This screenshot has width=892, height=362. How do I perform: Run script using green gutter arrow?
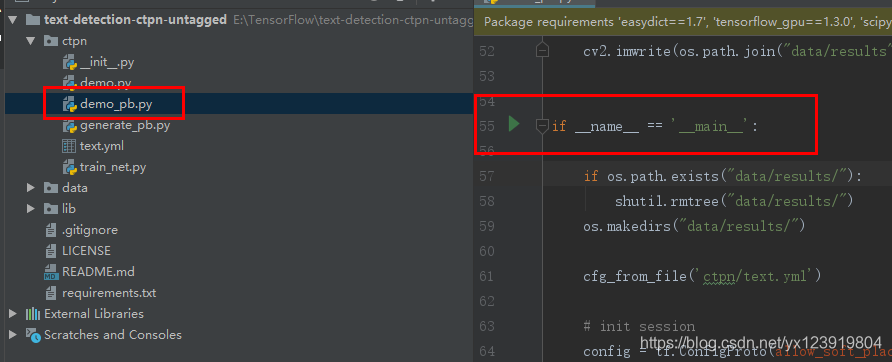[x=514, y=124]
